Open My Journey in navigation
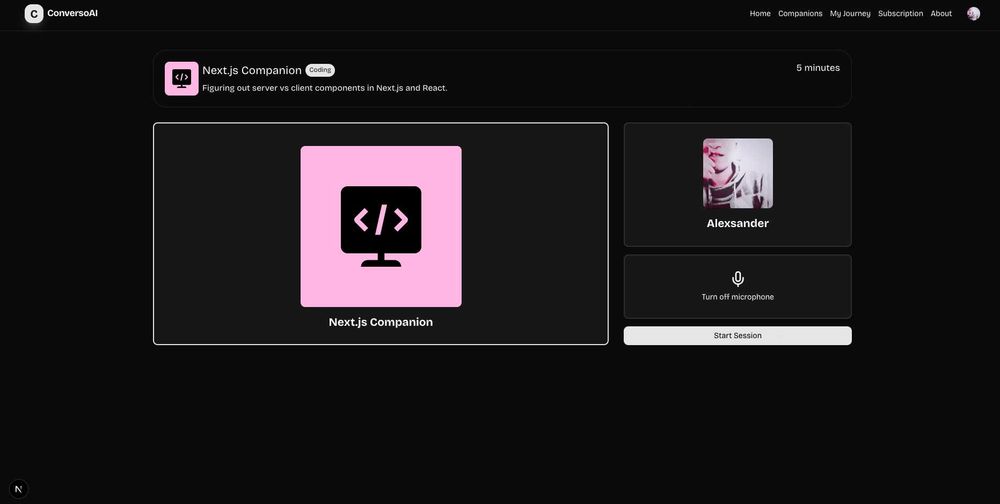1000x504 pixels. 849,13
